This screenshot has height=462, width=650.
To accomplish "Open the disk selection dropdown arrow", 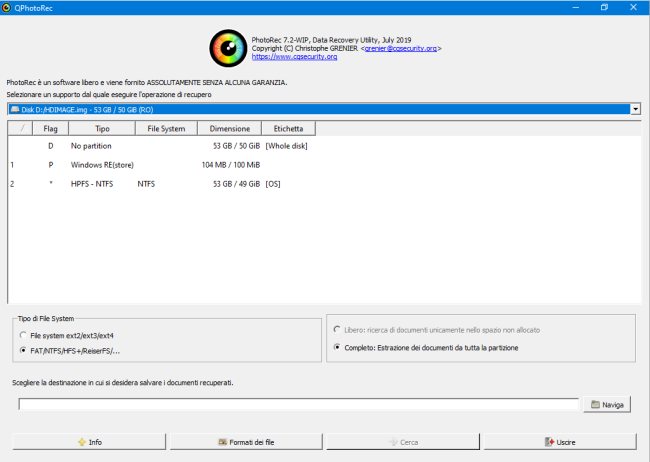I will point(635,109).
